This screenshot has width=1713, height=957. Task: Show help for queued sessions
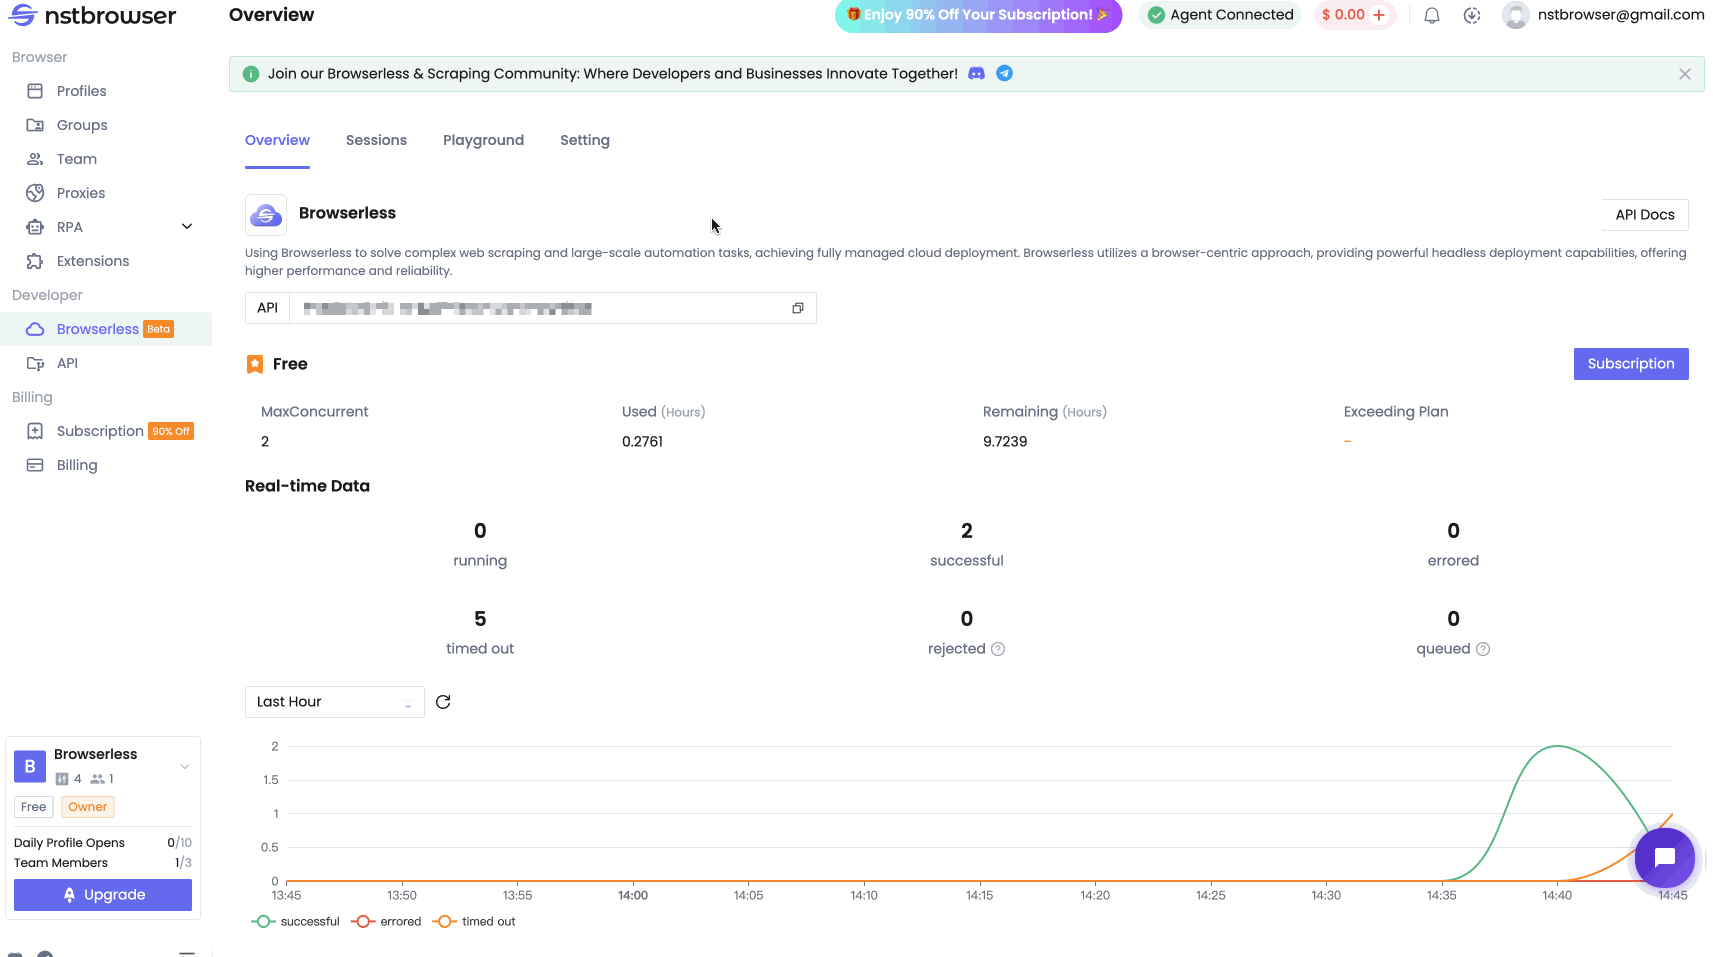coord(1483,649)
